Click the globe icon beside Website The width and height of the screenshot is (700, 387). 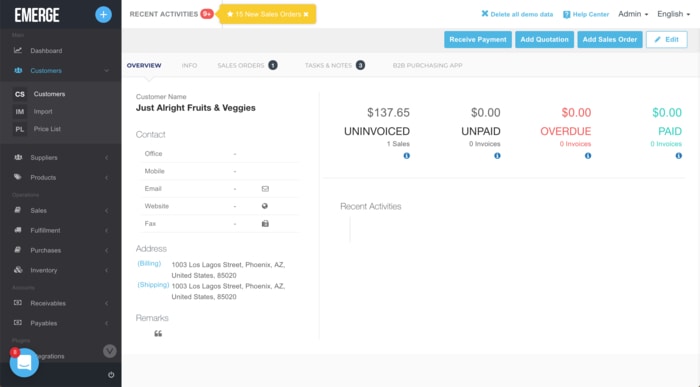(265, 206)
